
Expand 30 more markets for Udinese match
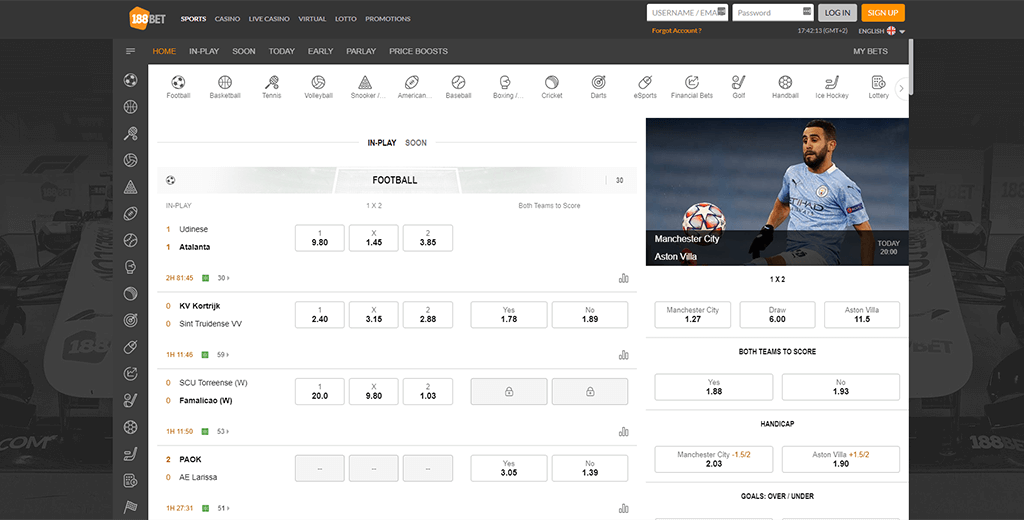point(224,278)
